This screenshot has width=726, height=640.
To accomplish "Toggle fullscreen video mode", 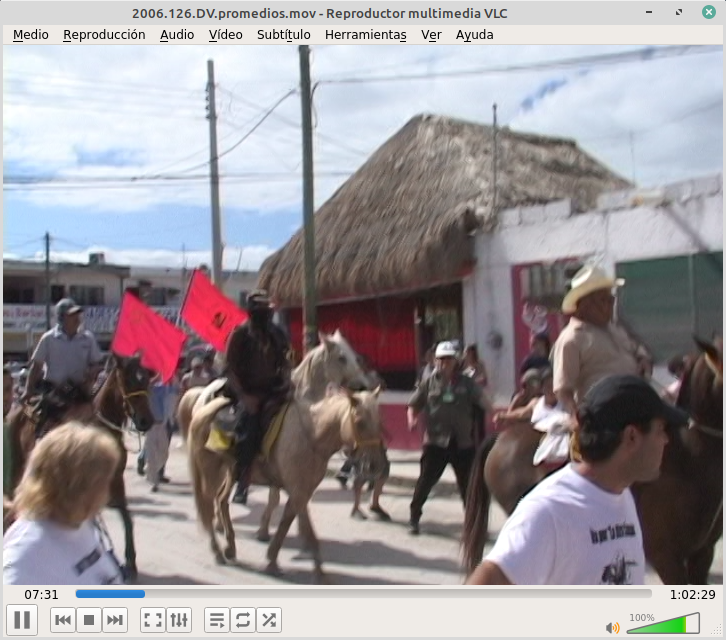I will click(152, 620).
